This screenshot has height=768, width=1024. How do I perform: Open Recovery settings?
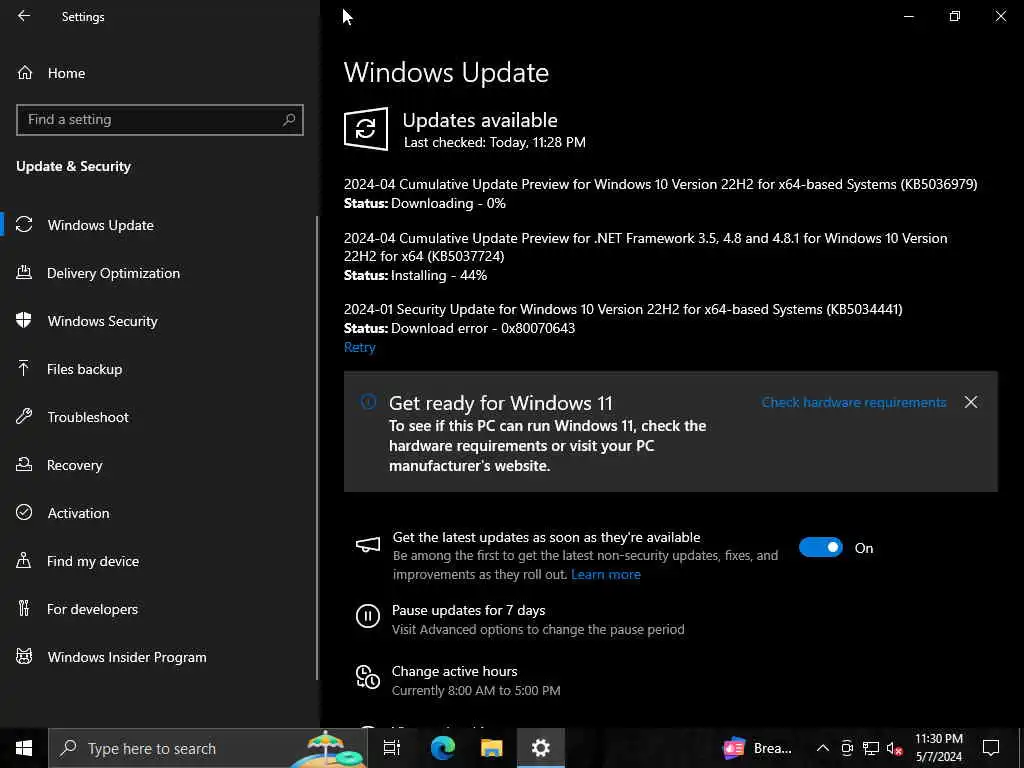point(74,465)
